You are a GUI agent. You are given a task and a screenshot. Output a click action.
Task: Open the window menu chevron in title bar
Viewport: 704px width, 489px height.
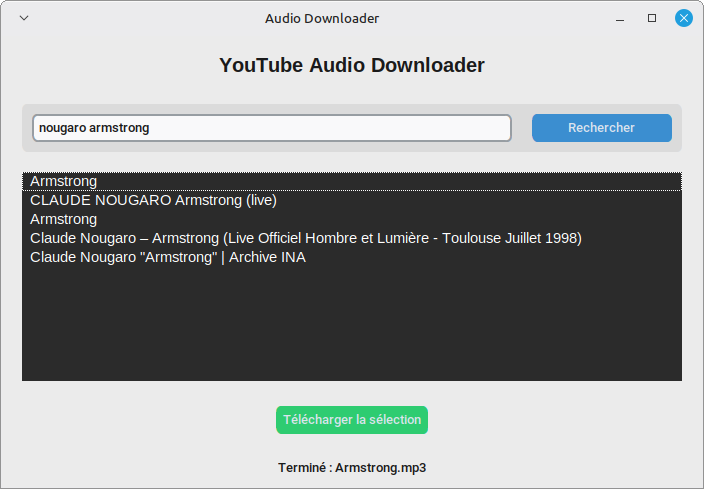click(24, 18)
